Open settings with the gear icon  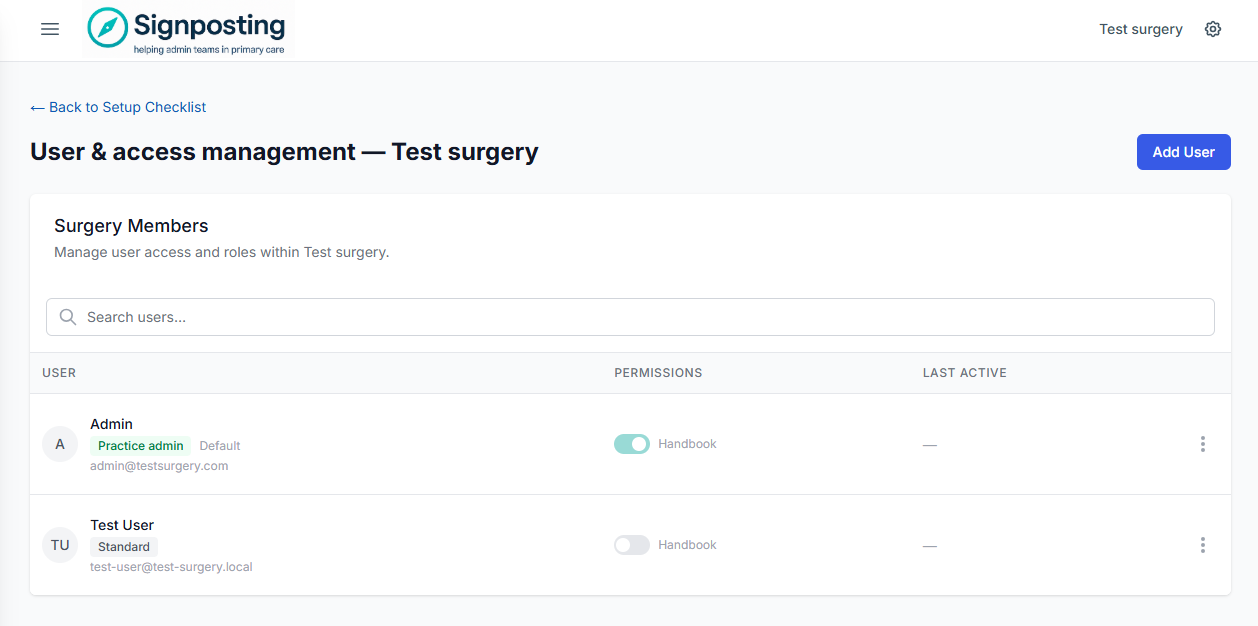[1212, 29]
